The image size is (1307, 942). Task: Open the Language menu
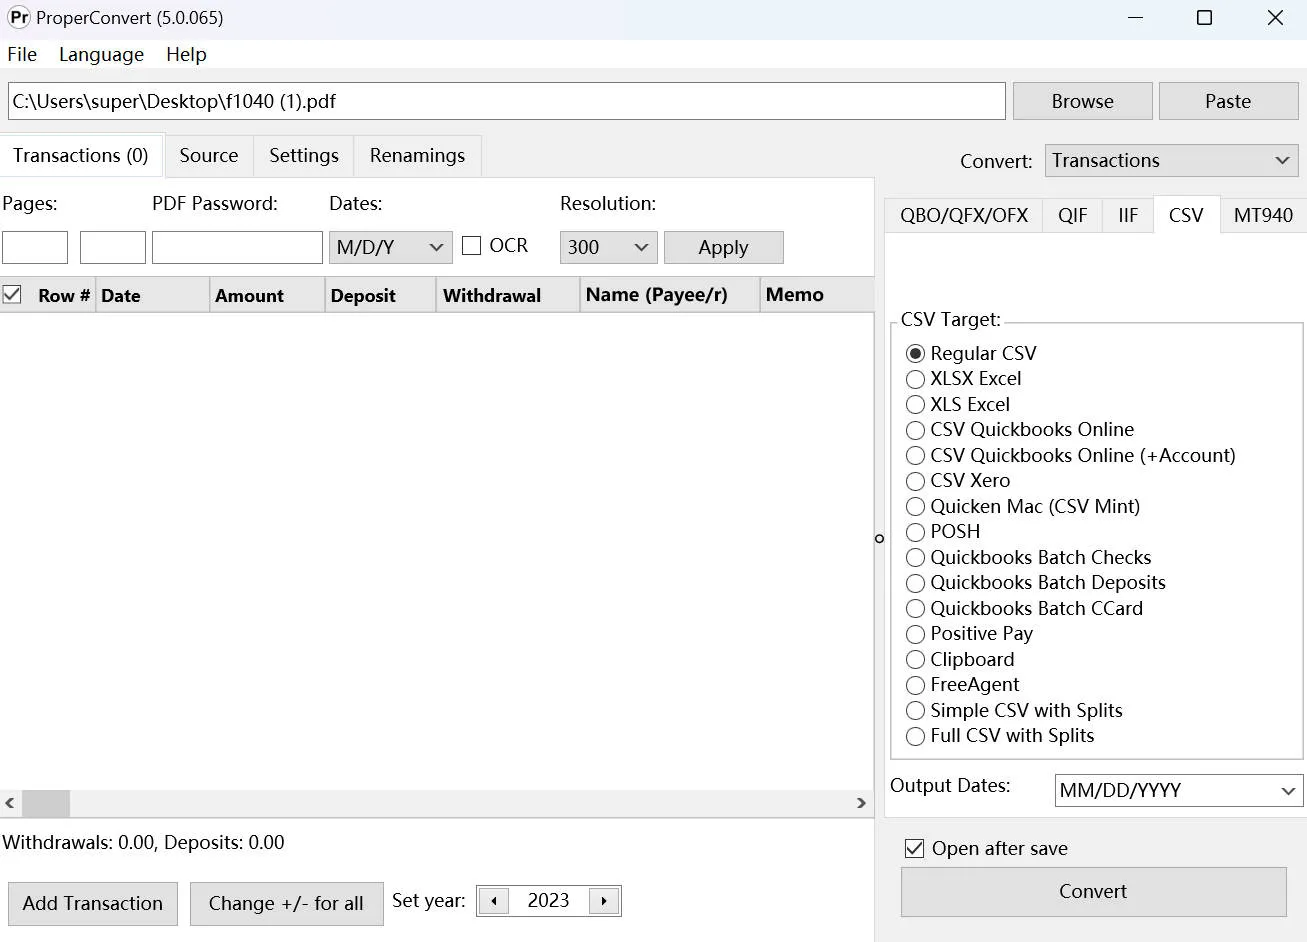pos(100,54)
